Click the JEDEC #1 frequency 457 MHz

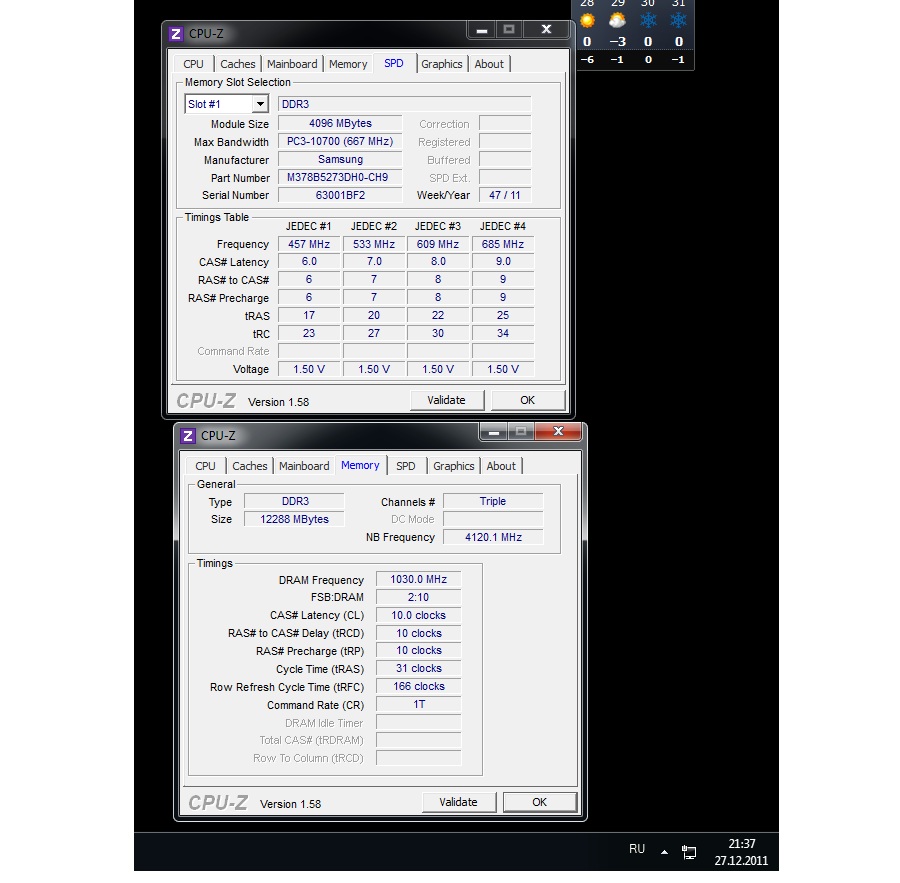point(309,244)
